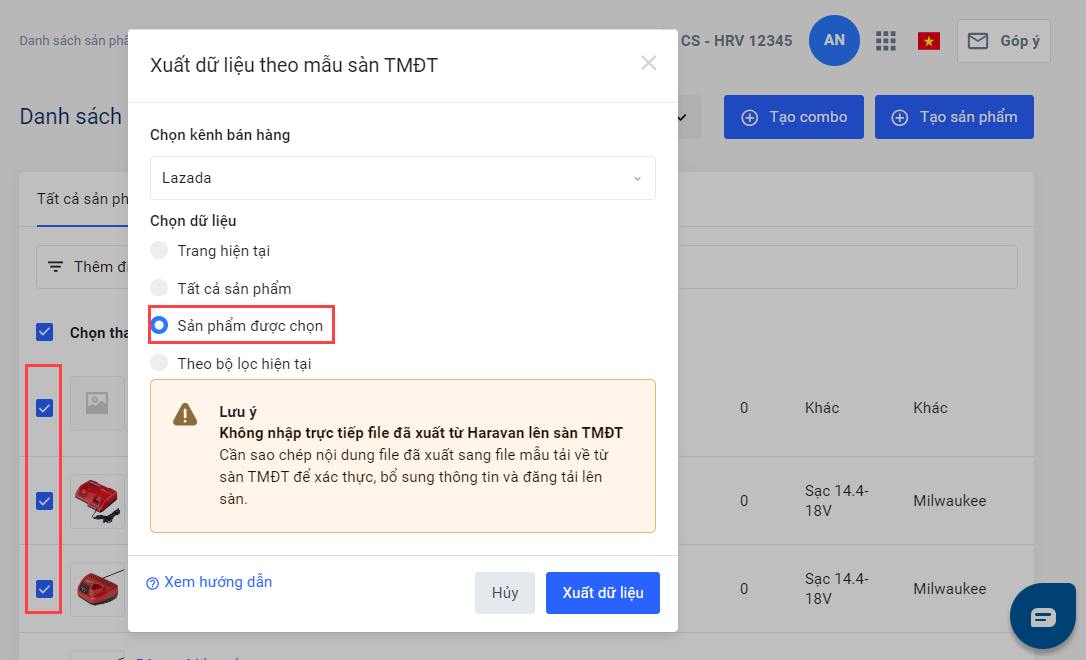Click the envelope icon on Góp ý
This screenshot has width=1086, height=660.
tap(978, 41)
